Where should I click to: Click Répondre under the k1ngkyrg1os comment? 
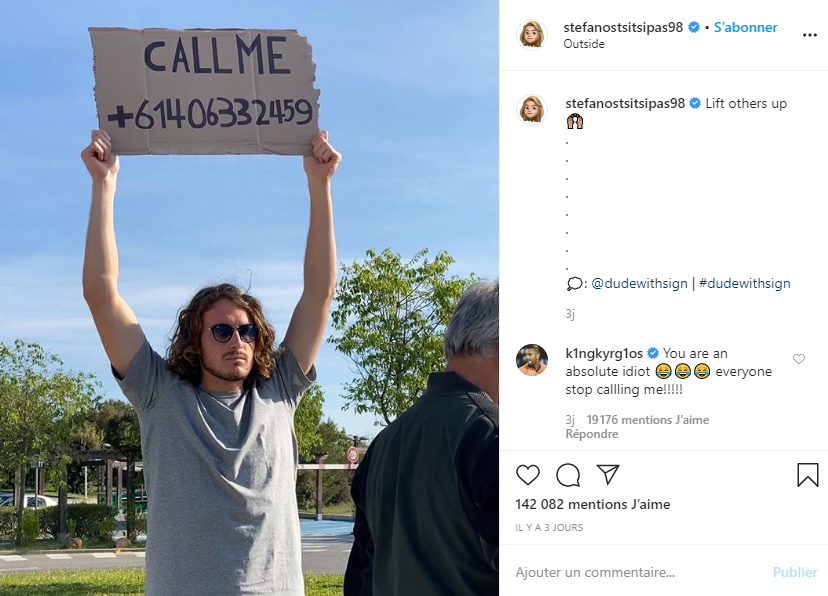[x=591, y=434]
